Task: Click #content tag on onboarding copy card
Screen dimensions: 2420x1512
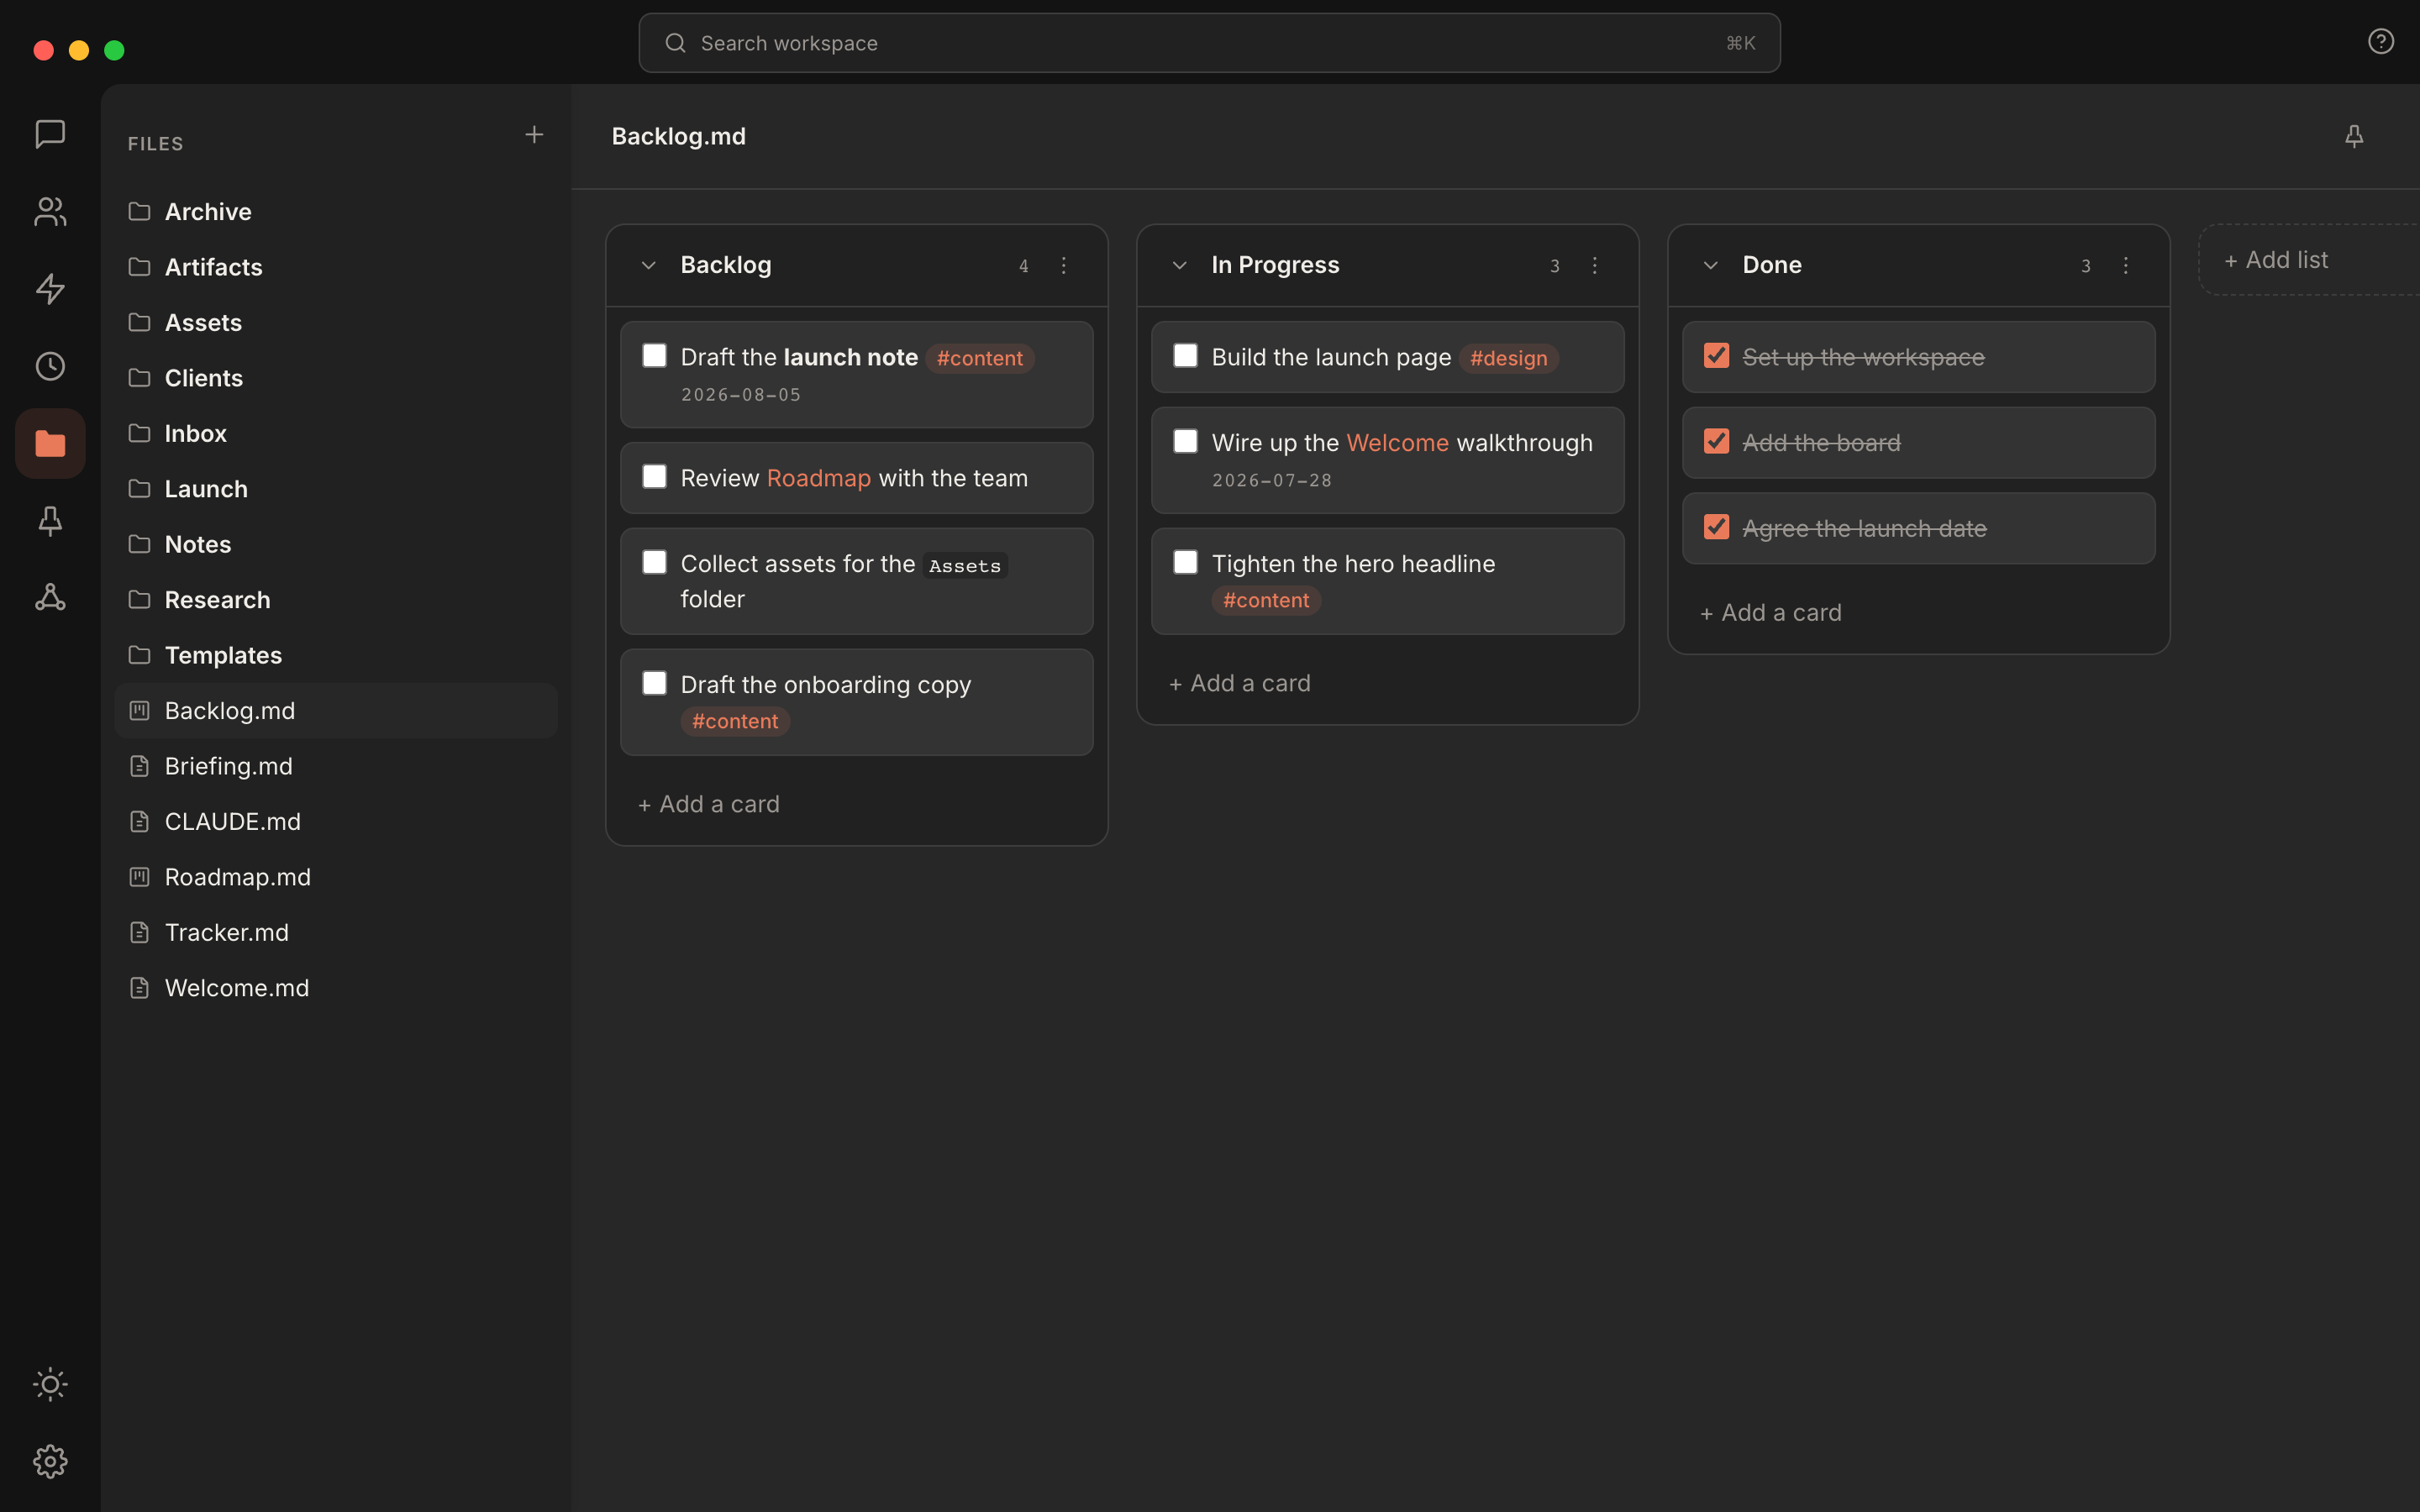Action: pyautogui.click(x=735, y=721)
